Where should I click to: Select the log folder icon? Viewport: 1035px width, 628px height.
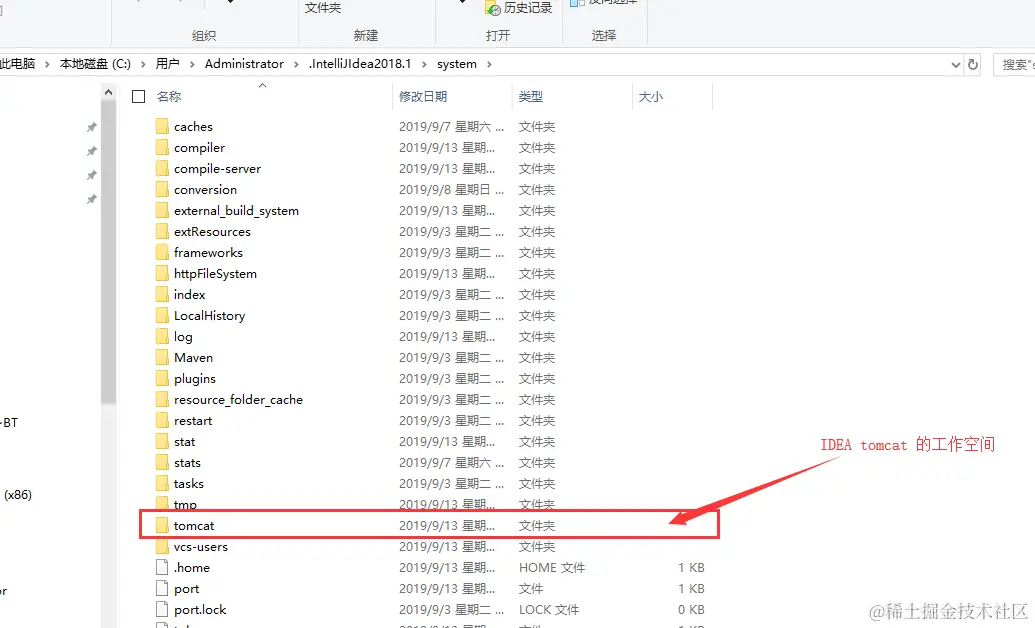pyautogui.click(x=162, y=337)
